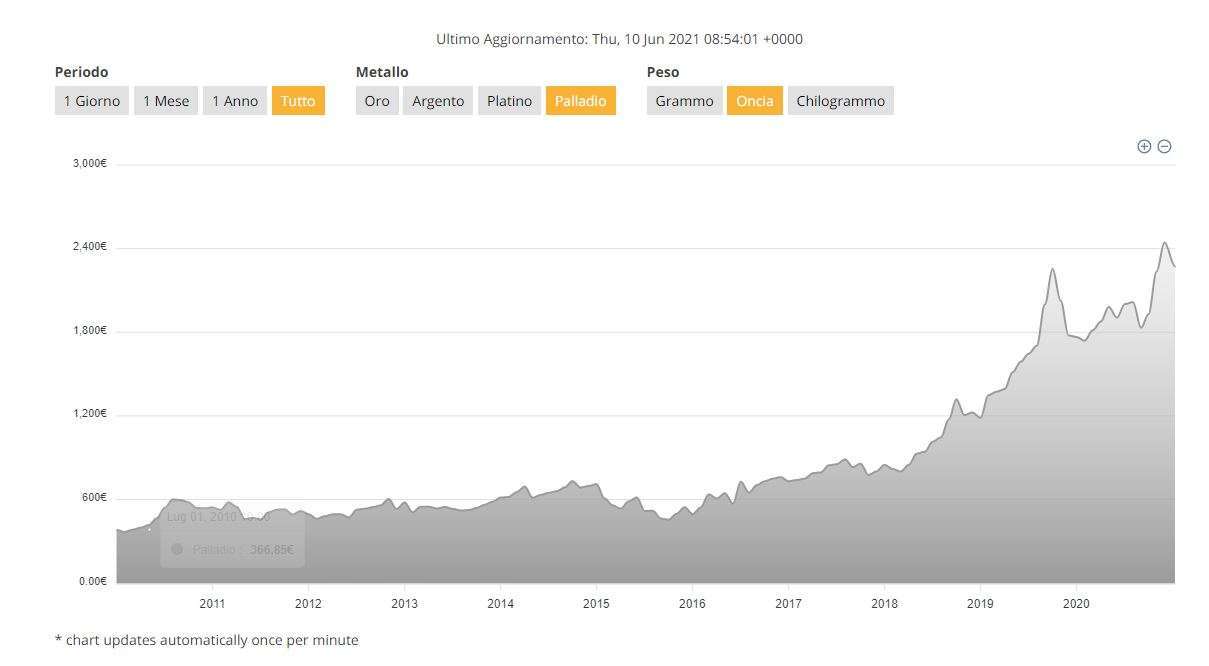Image resolution: width=1209 pixels, height=666 pixels.
Task: Click the 2,400€ y-axis label
Action: (x=90, y=247)
